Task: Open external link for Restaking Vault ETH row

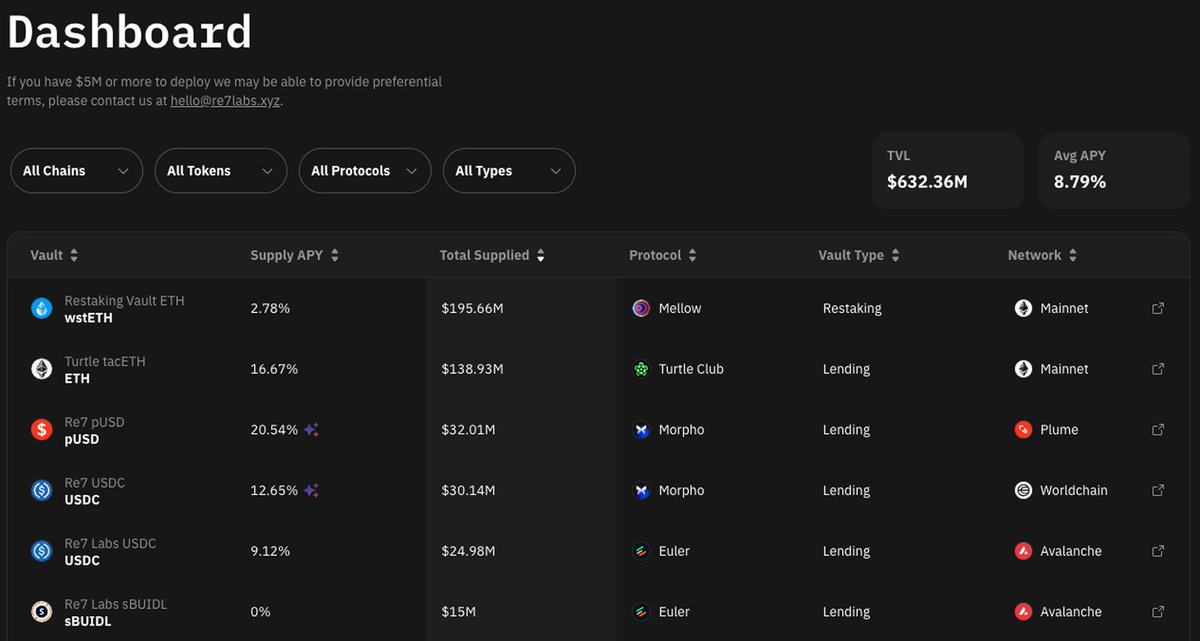Action: 1158,308
